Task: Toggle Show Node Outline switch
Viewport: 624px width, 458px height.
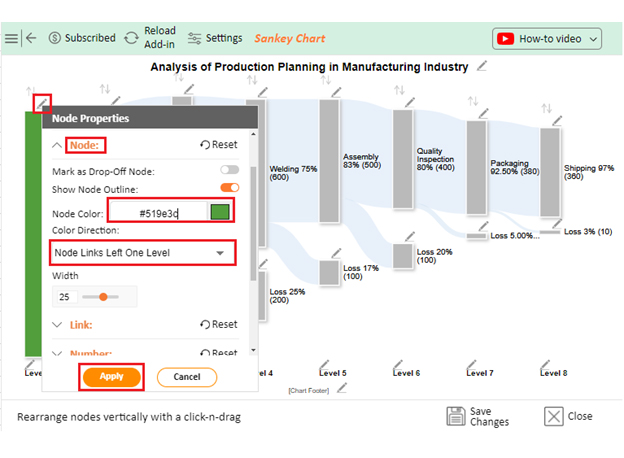Action: 230,187
